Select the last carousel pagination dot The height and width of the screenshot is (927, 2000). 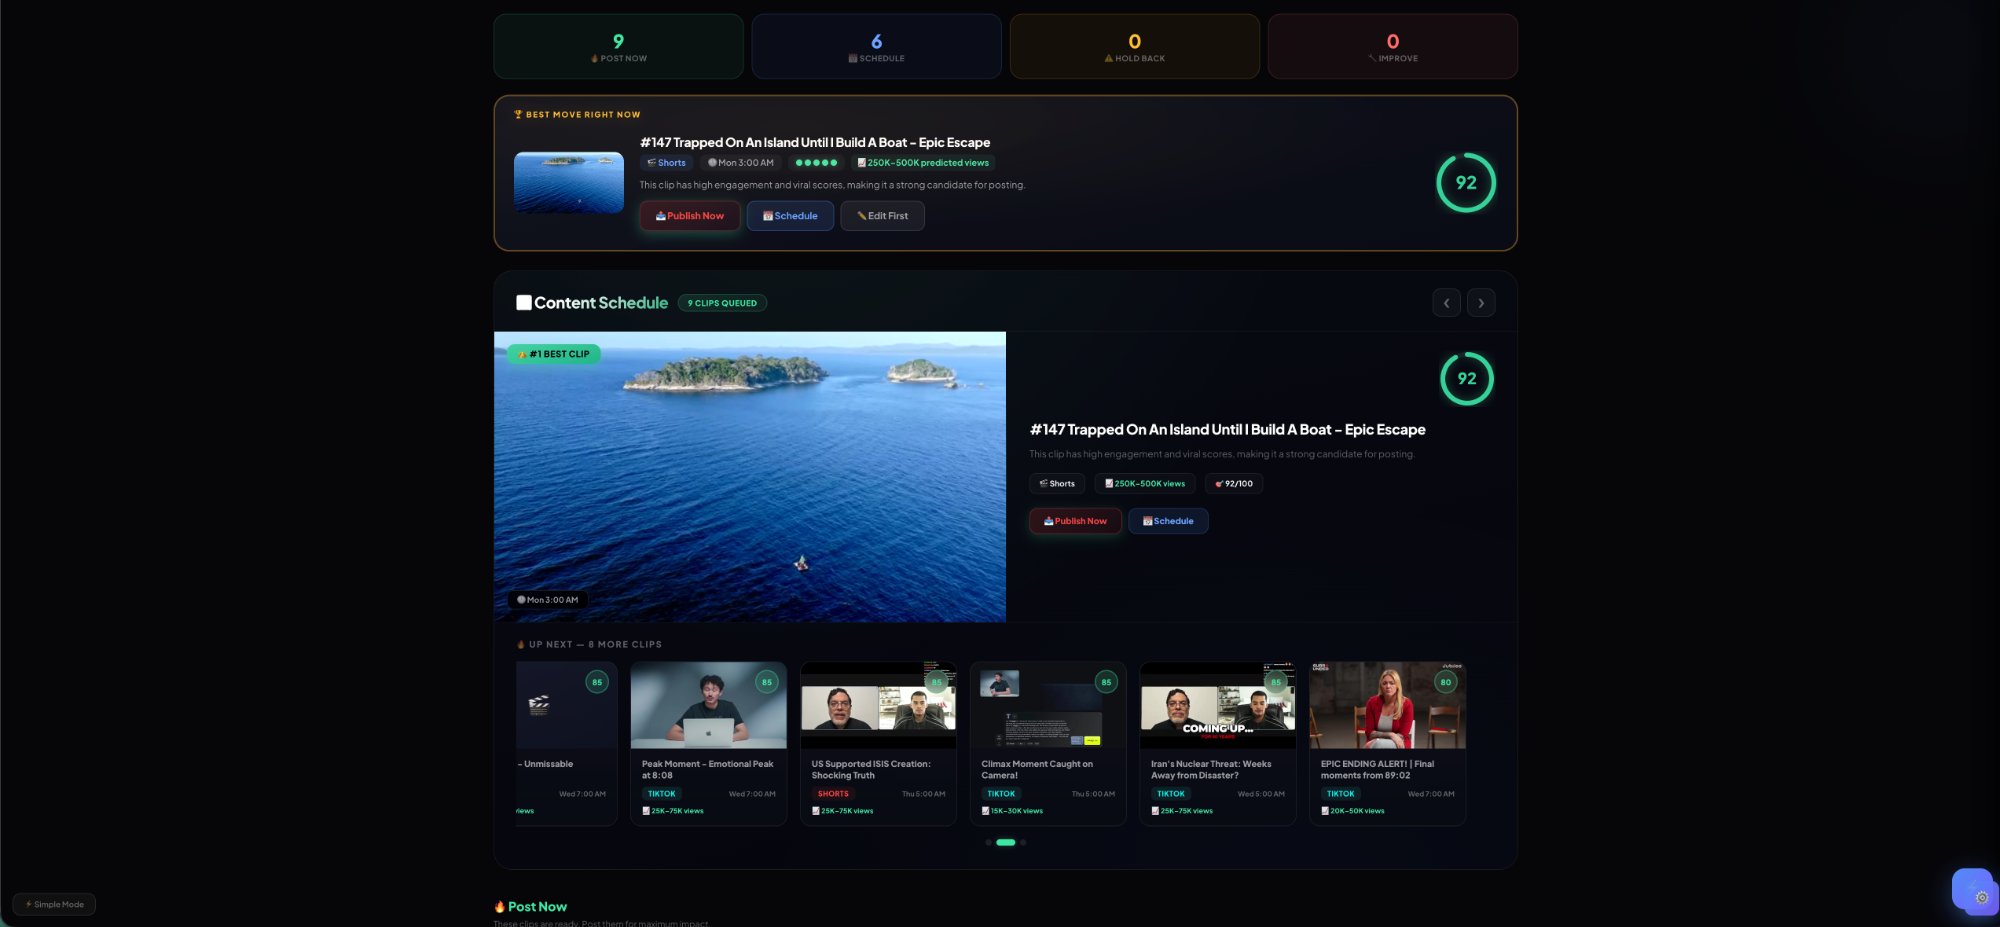click(1023, 842)
